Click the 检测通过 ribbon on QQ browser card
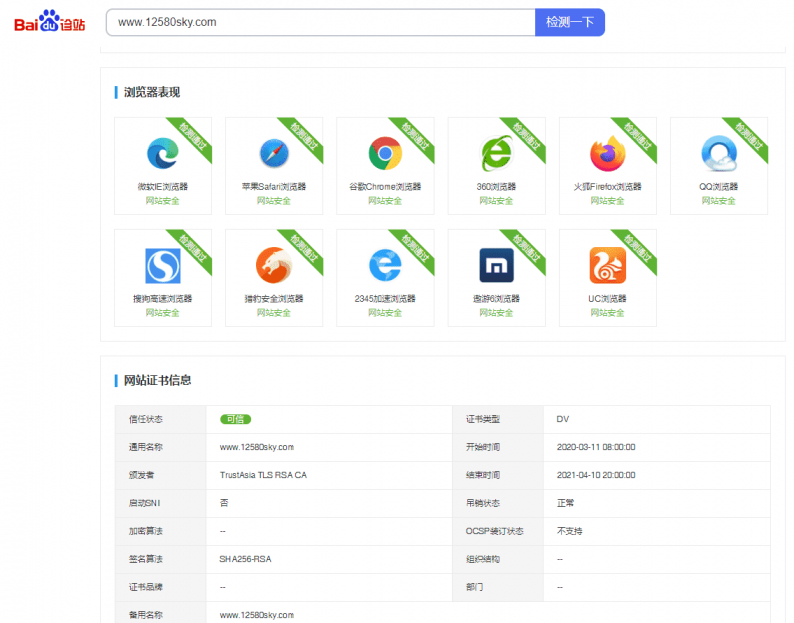The image size is (794, 623). tap(748, 136)
